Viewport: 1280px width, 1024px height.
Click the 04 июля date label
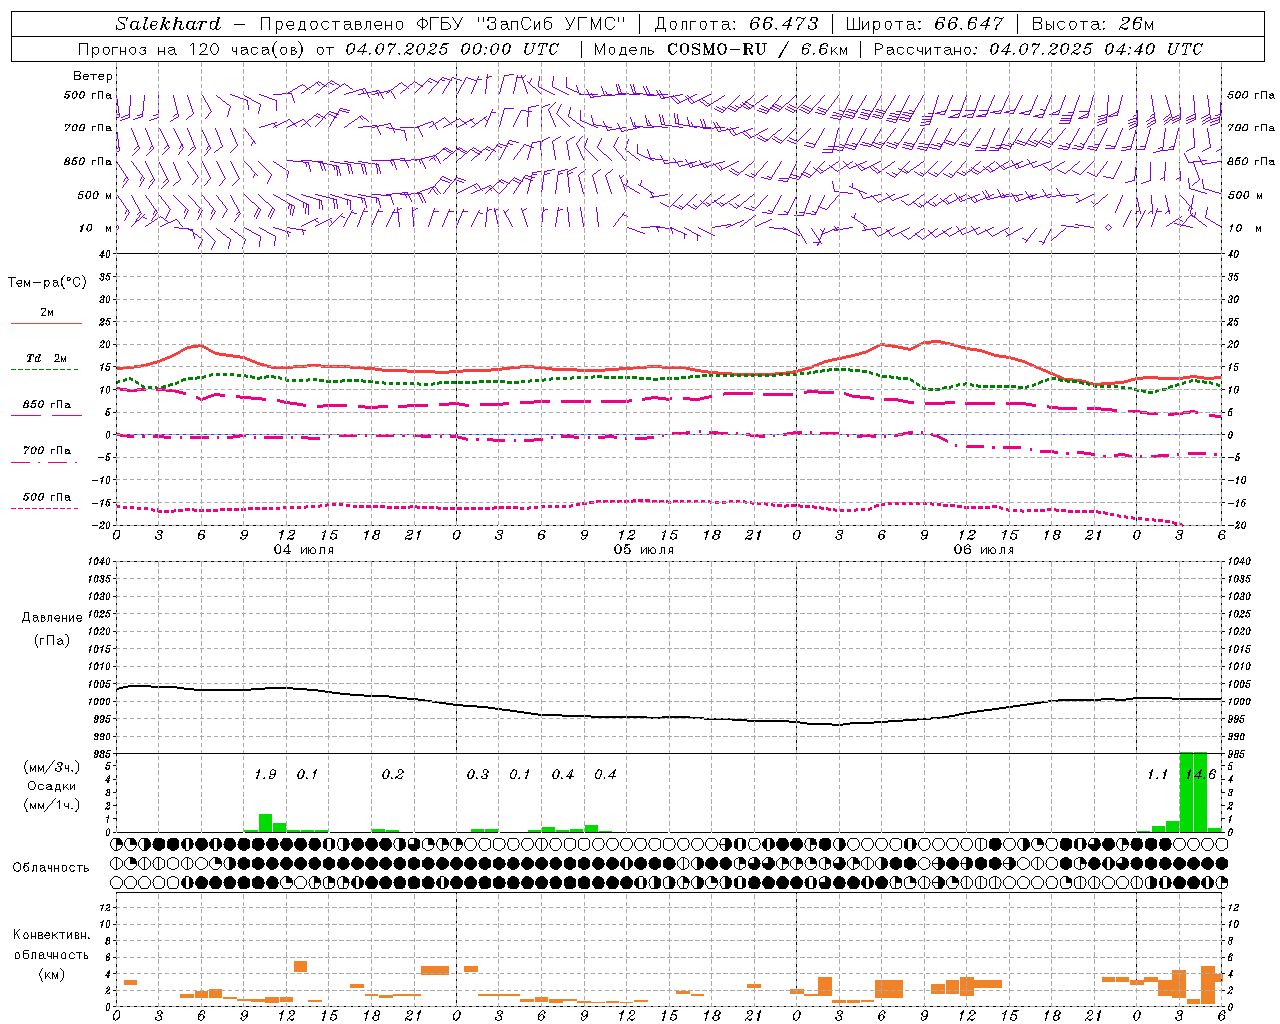click(304, 550)
